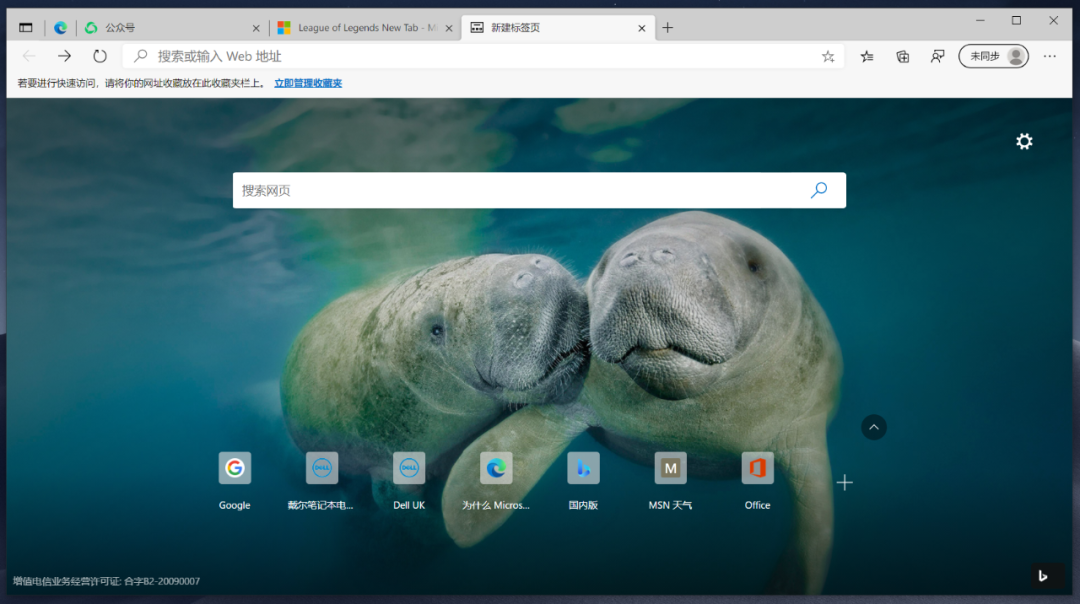Open page settings gear icon
This screenshot has height=604, width=1080.
click(x=1024, y=141)
